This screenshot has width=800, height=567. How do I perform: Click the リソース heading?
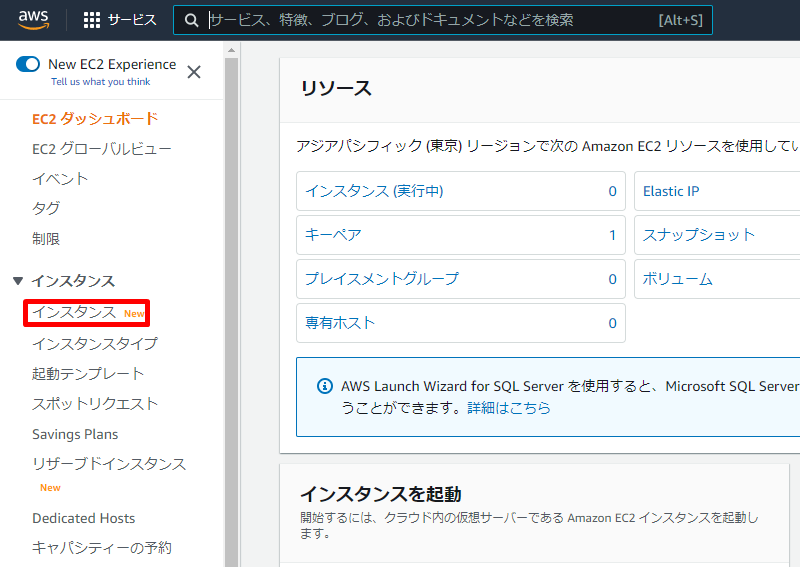tap(336, 88)
